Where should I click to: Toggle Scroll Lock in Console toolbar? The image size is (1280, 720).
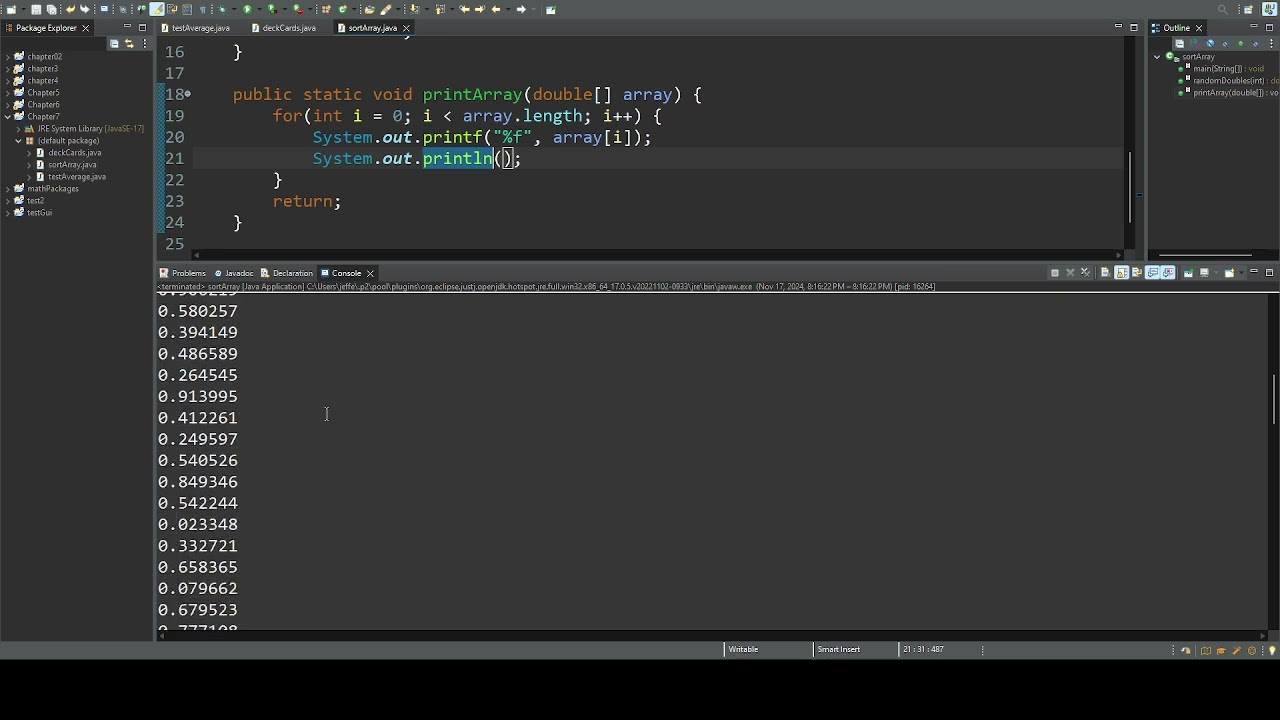[x=1121, y=273]
